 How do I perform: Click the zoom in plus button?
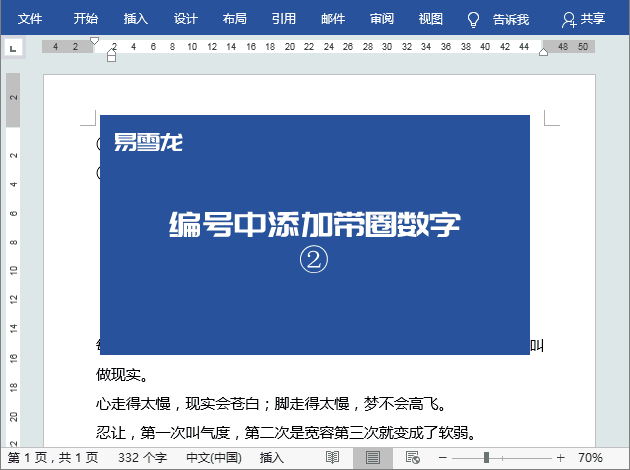point(560,458)
